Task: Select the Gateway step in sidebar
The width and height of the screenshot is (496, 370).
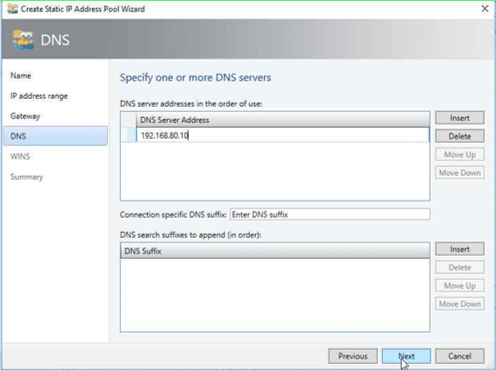Action: 25,116
